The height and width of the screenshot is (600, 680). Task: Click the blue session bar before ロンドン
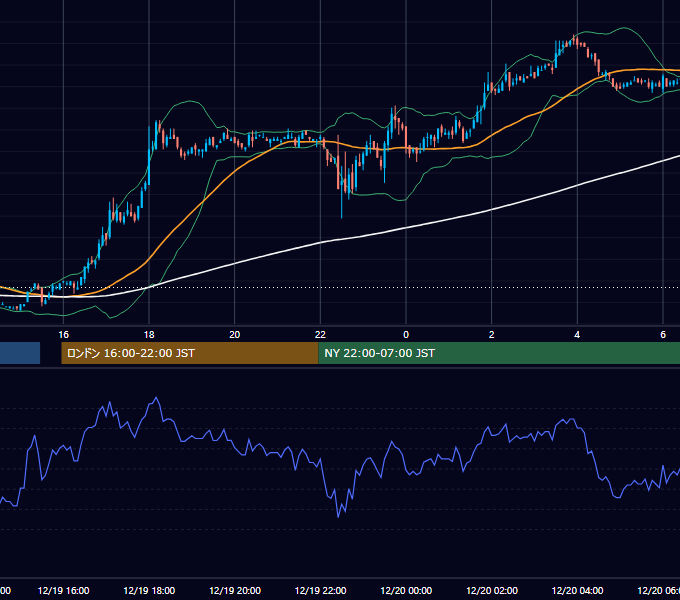20,353
